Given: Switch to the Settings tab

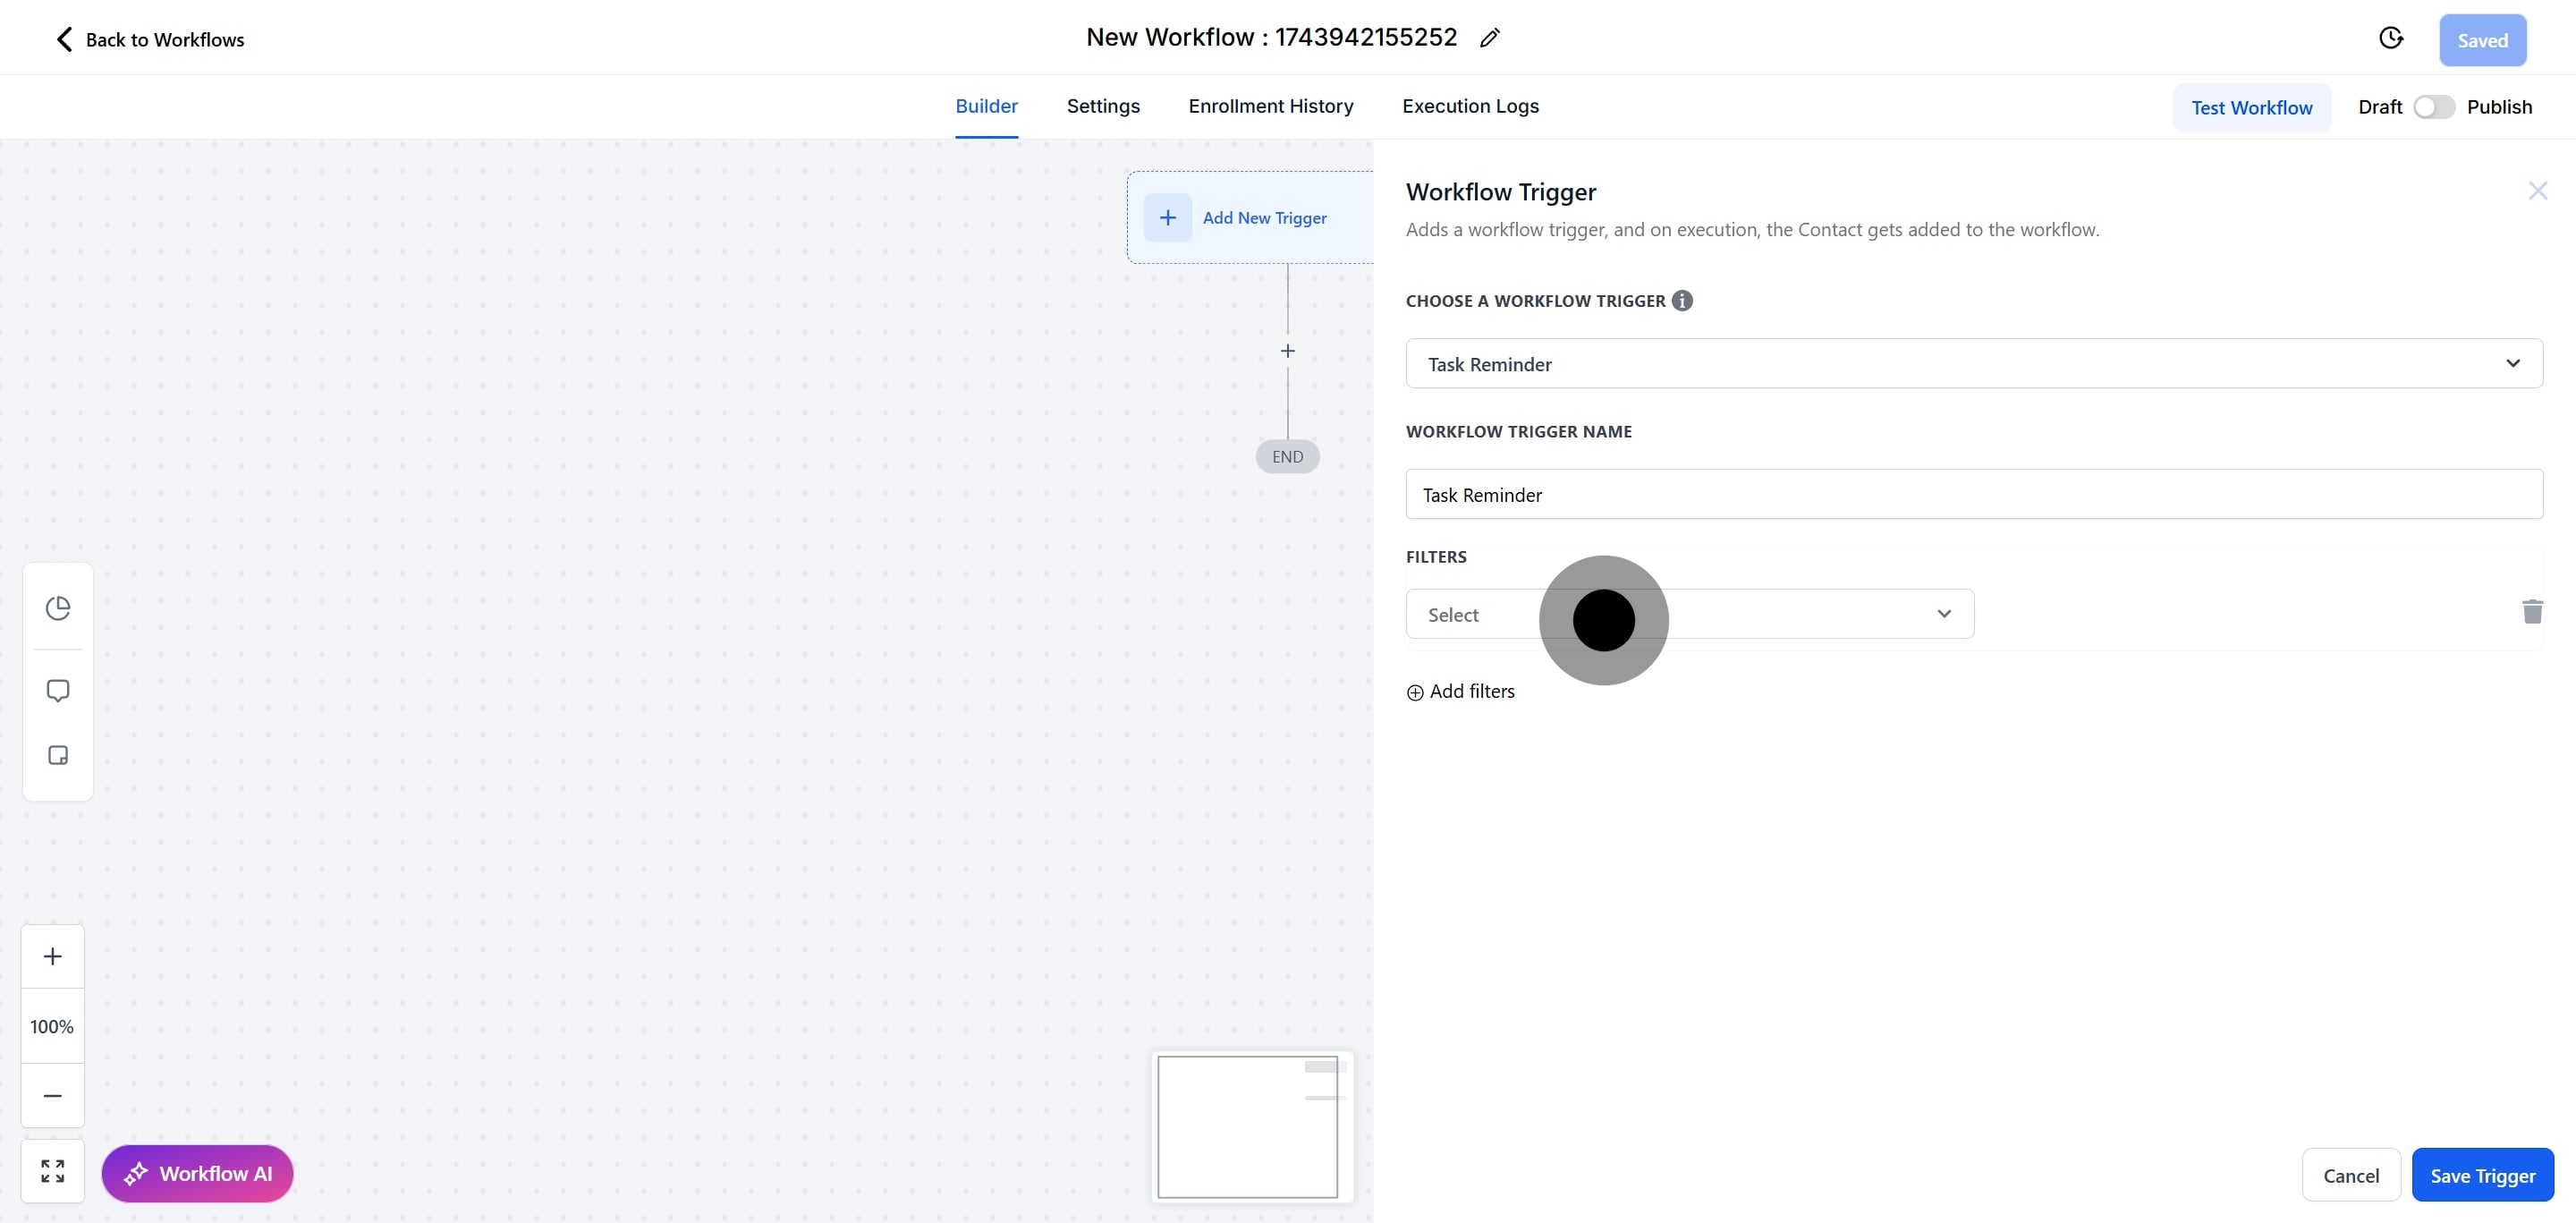Looking at the screenshot, I should (1103, 106).
